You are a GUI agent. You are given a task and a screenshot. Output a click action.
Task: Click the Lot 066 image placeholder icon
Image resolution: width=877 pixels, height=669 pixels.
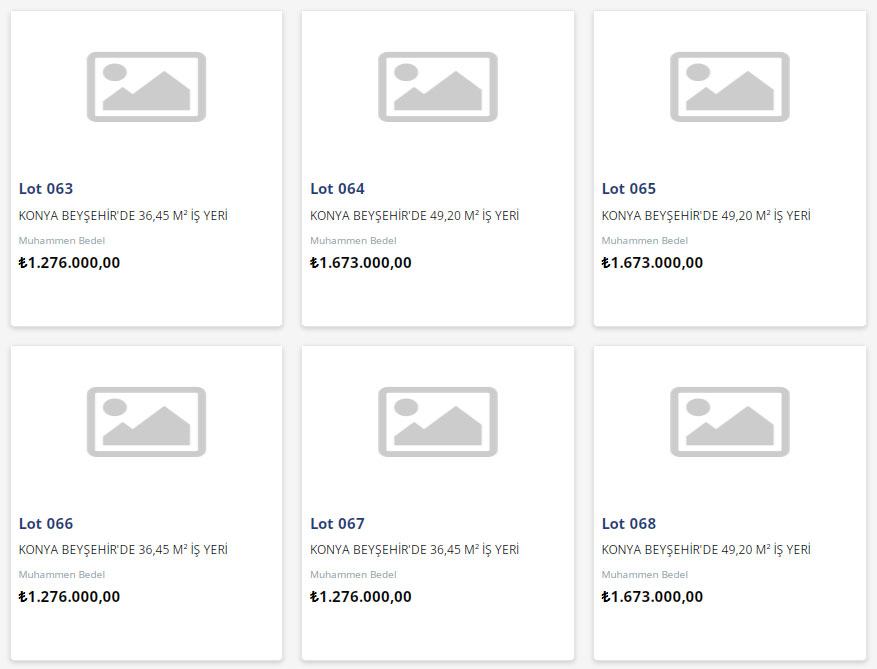point(146,422)
